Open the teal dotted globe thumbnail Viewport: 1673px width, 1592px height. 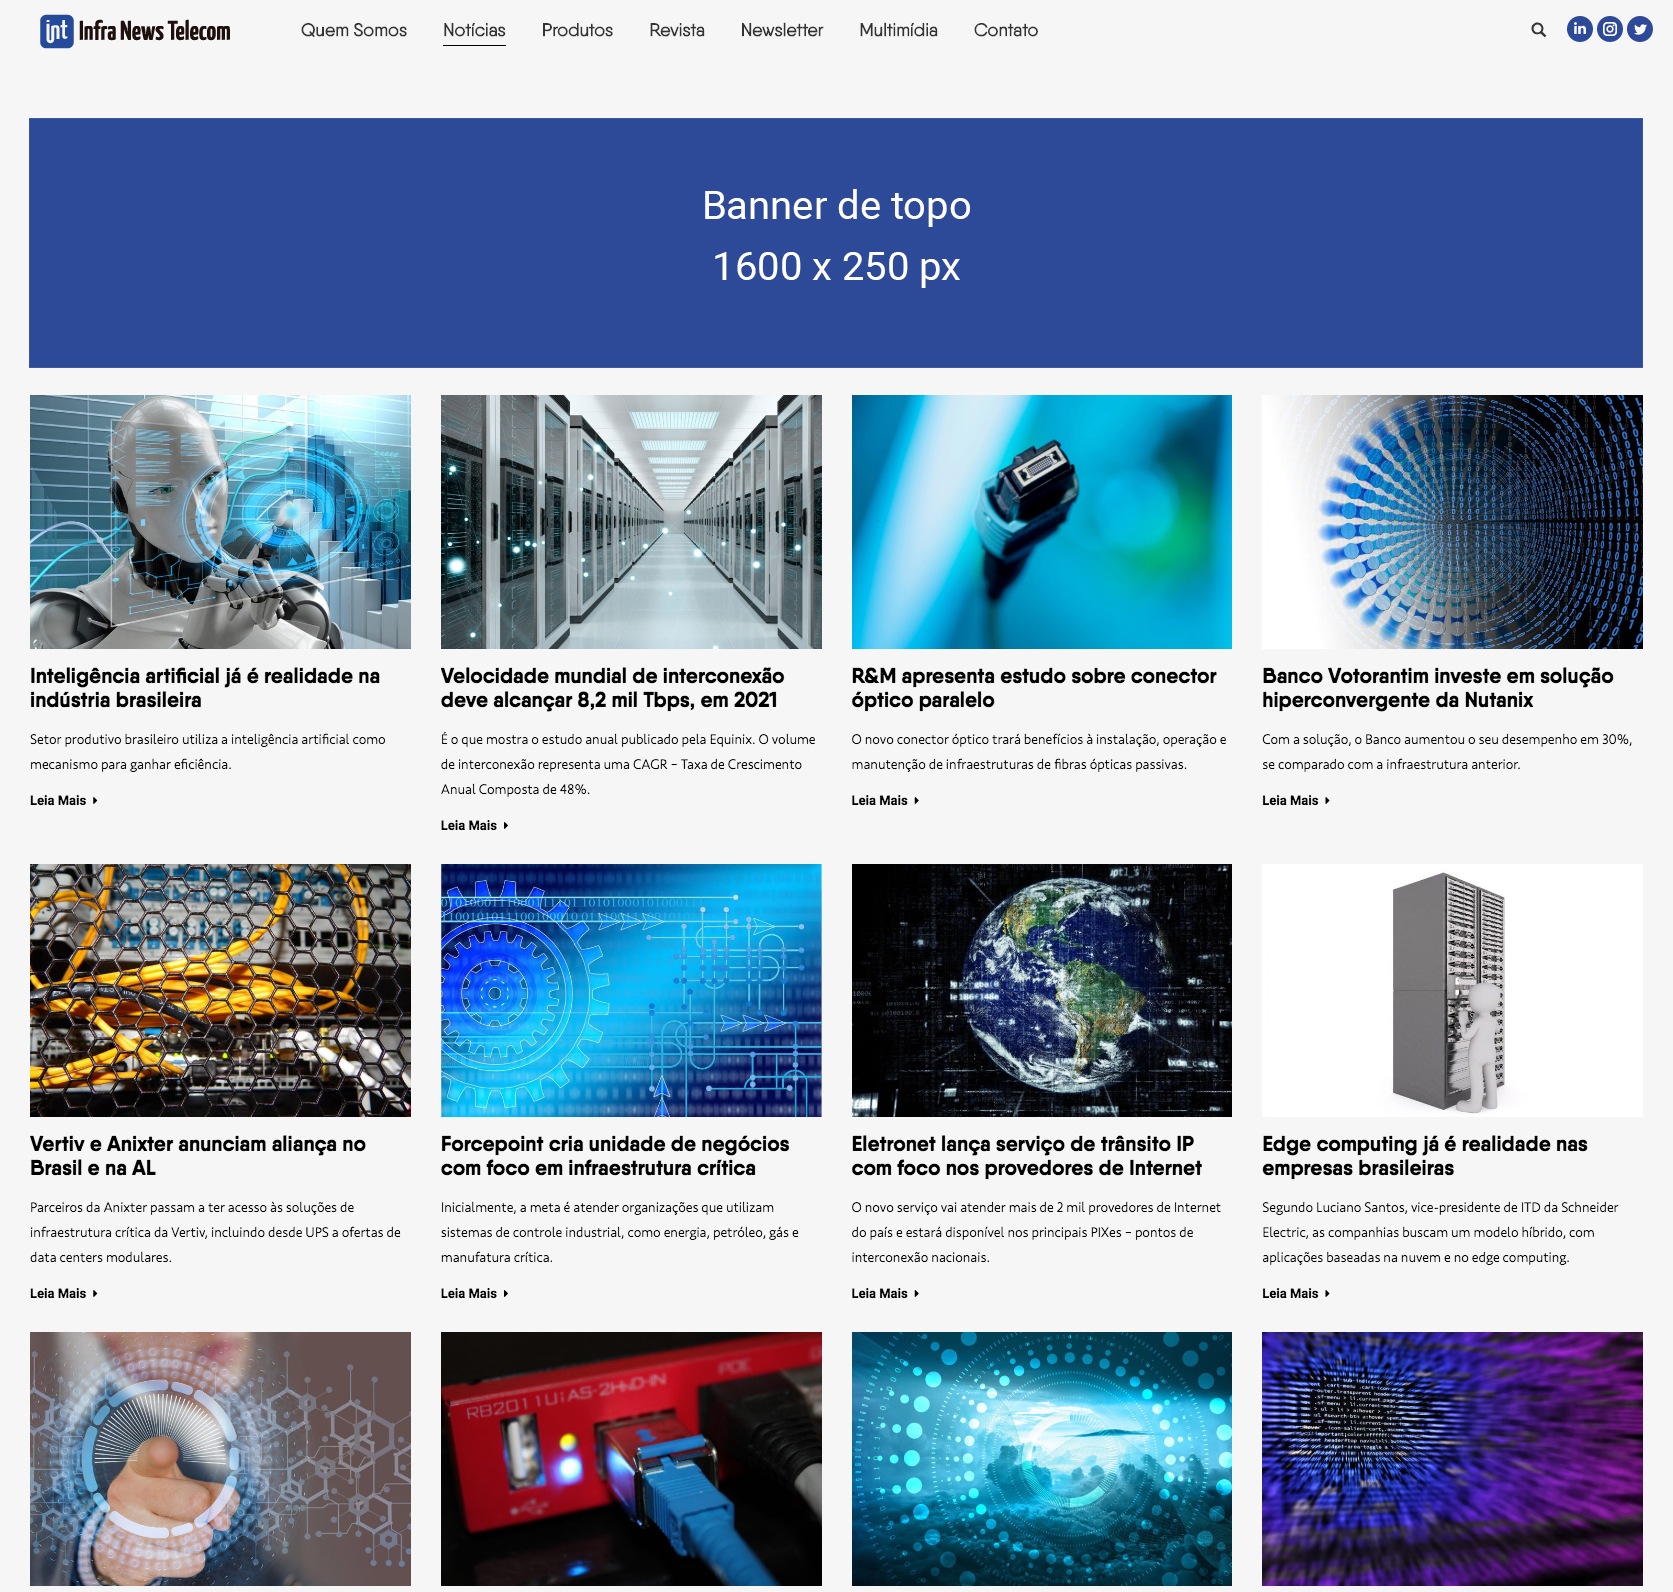pyautogui.click(x=1042, y=1459)
